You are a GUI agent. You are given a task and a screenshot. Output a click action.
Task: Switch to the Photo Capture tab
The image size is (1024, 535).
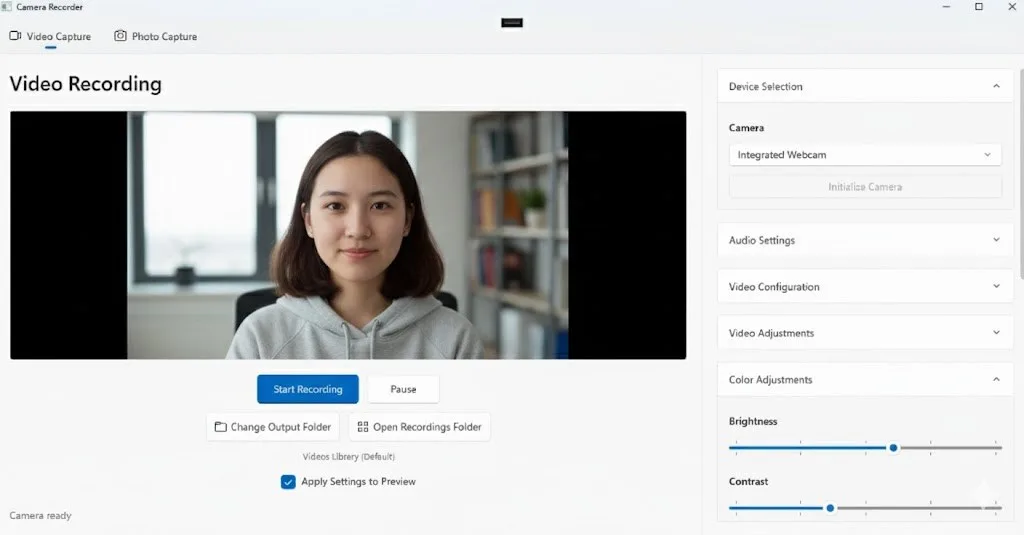tap(155, 37)
